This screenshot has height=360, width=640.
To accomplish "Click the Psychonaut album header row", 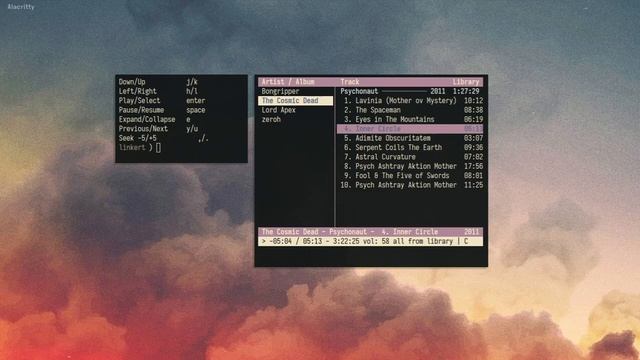I will click(410, 91).
